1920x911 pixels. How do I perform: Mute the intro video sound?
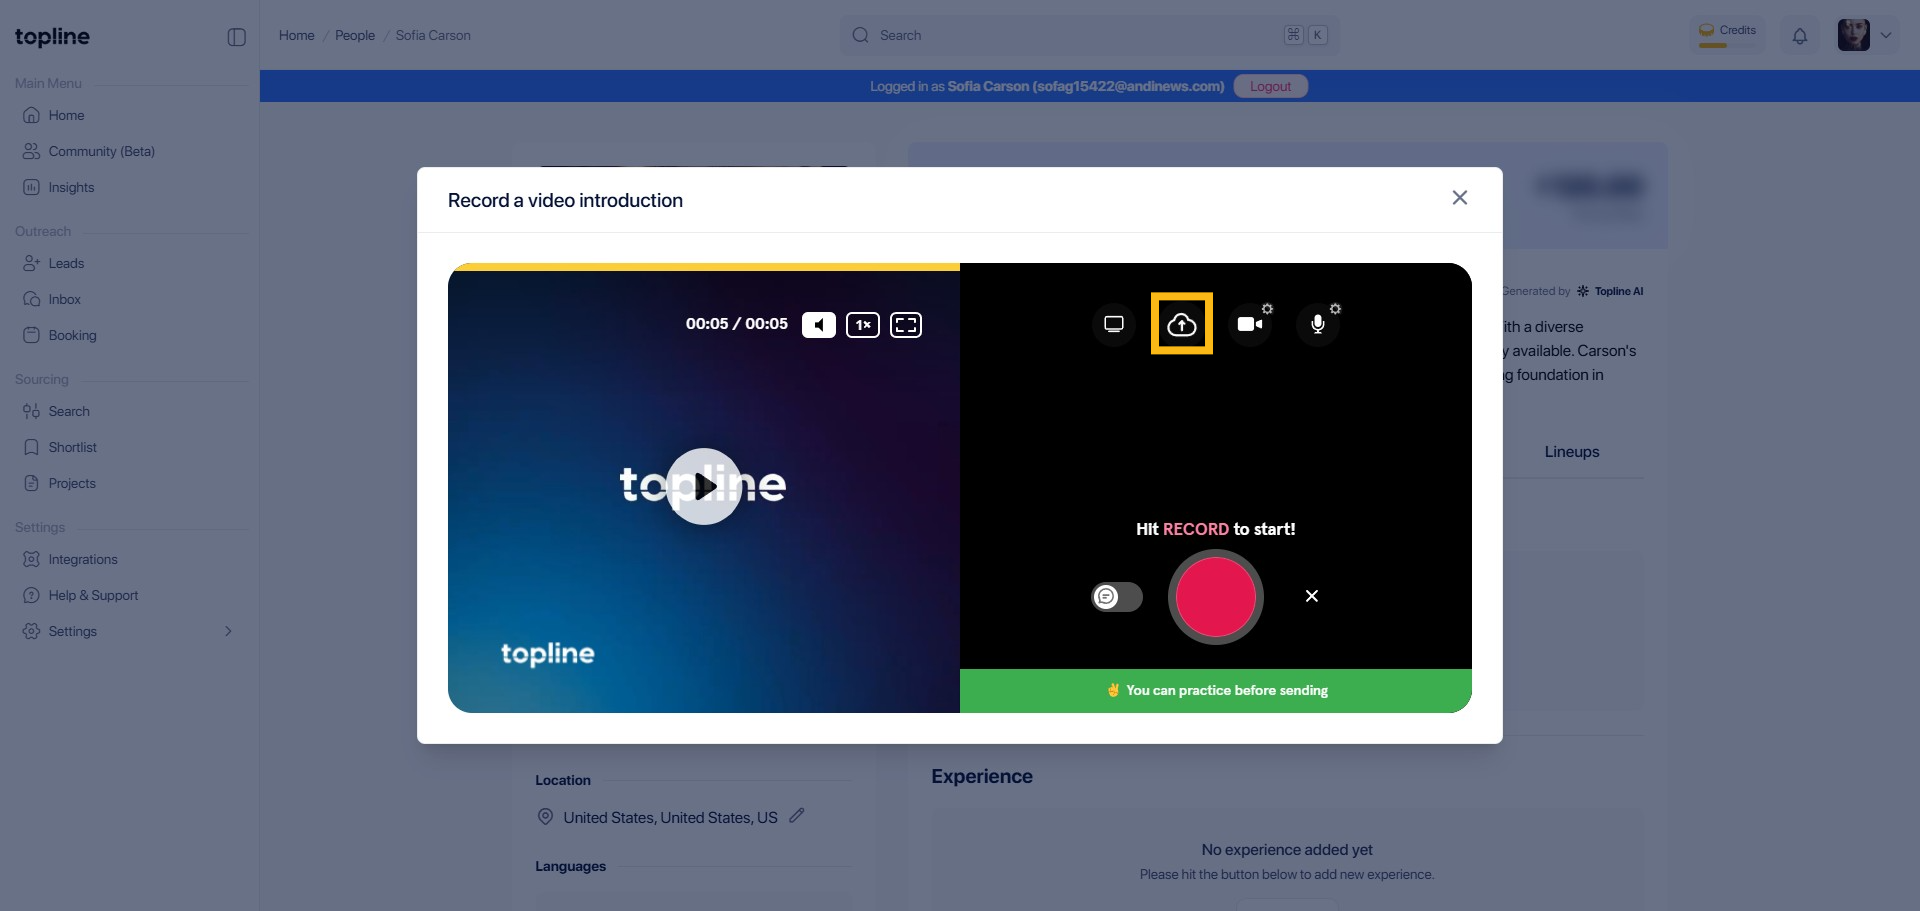tap(818, 325)
